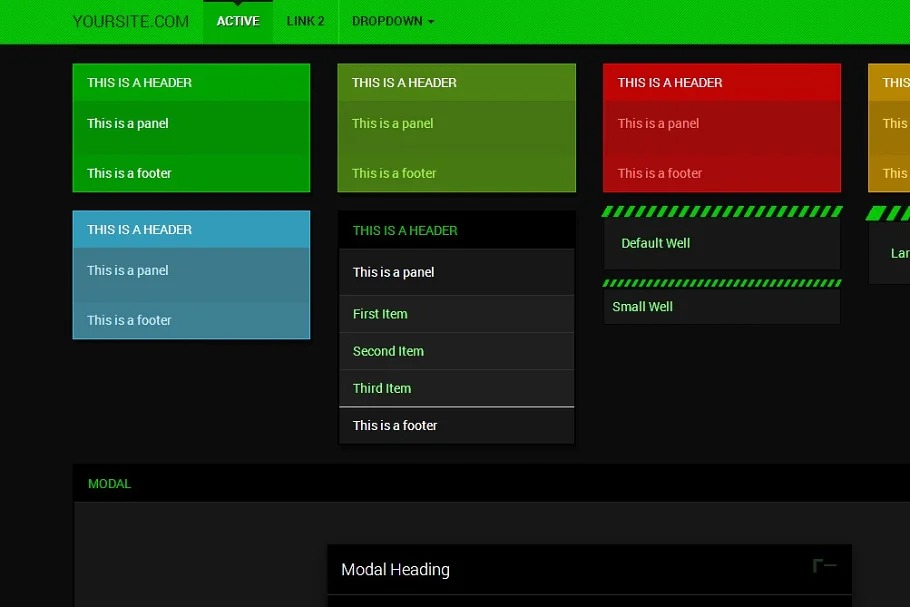Expand the DROPDOWN caret in navbar

pos(431,22)
